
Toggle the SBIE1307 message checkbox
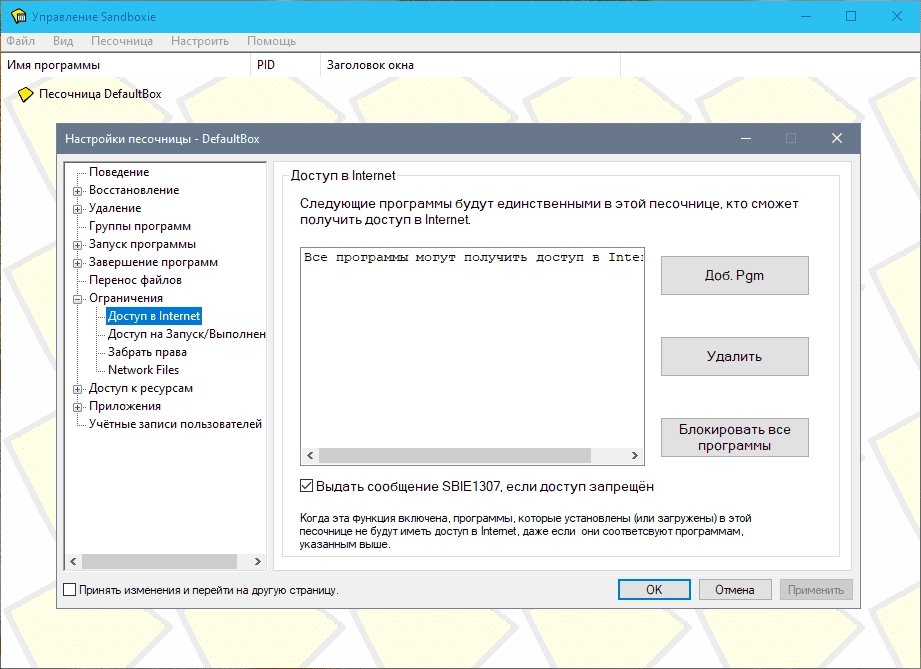(306, 486)
